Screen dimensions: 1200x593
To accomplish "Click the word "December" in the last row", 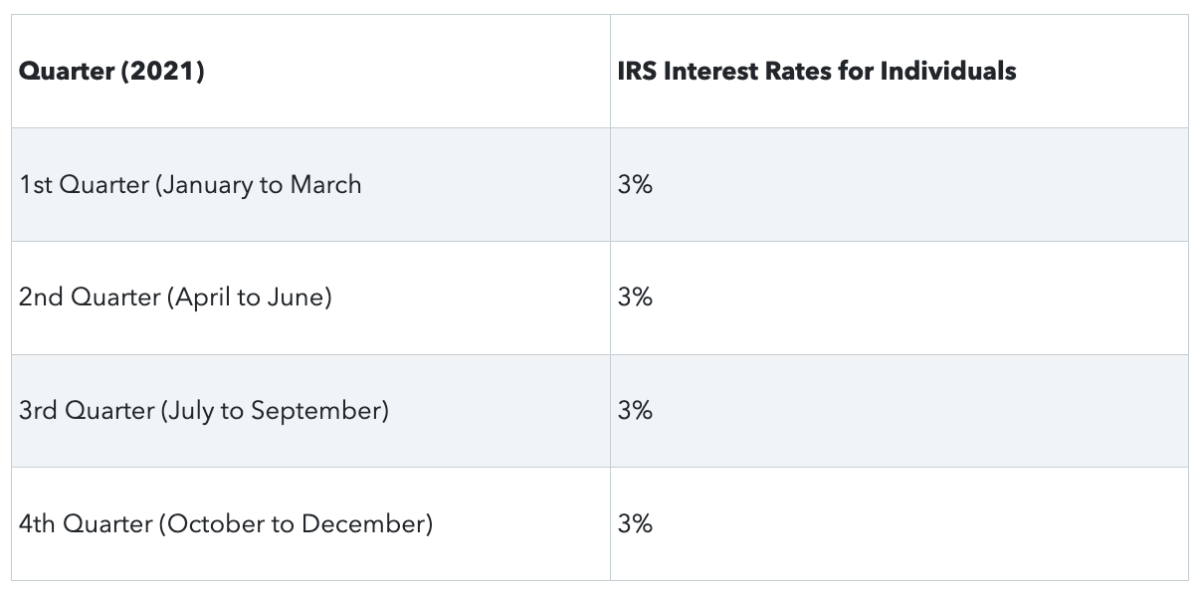I will tap(369, 524).
